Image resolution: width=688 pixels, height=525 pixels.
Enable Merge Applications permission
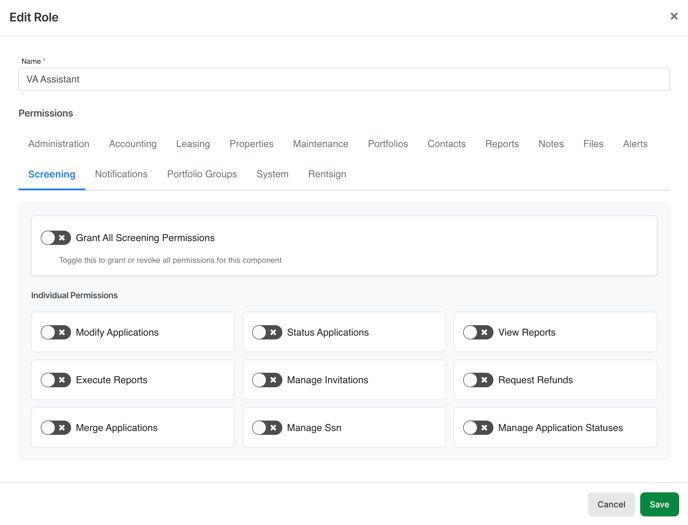click(x=56, y=428)
